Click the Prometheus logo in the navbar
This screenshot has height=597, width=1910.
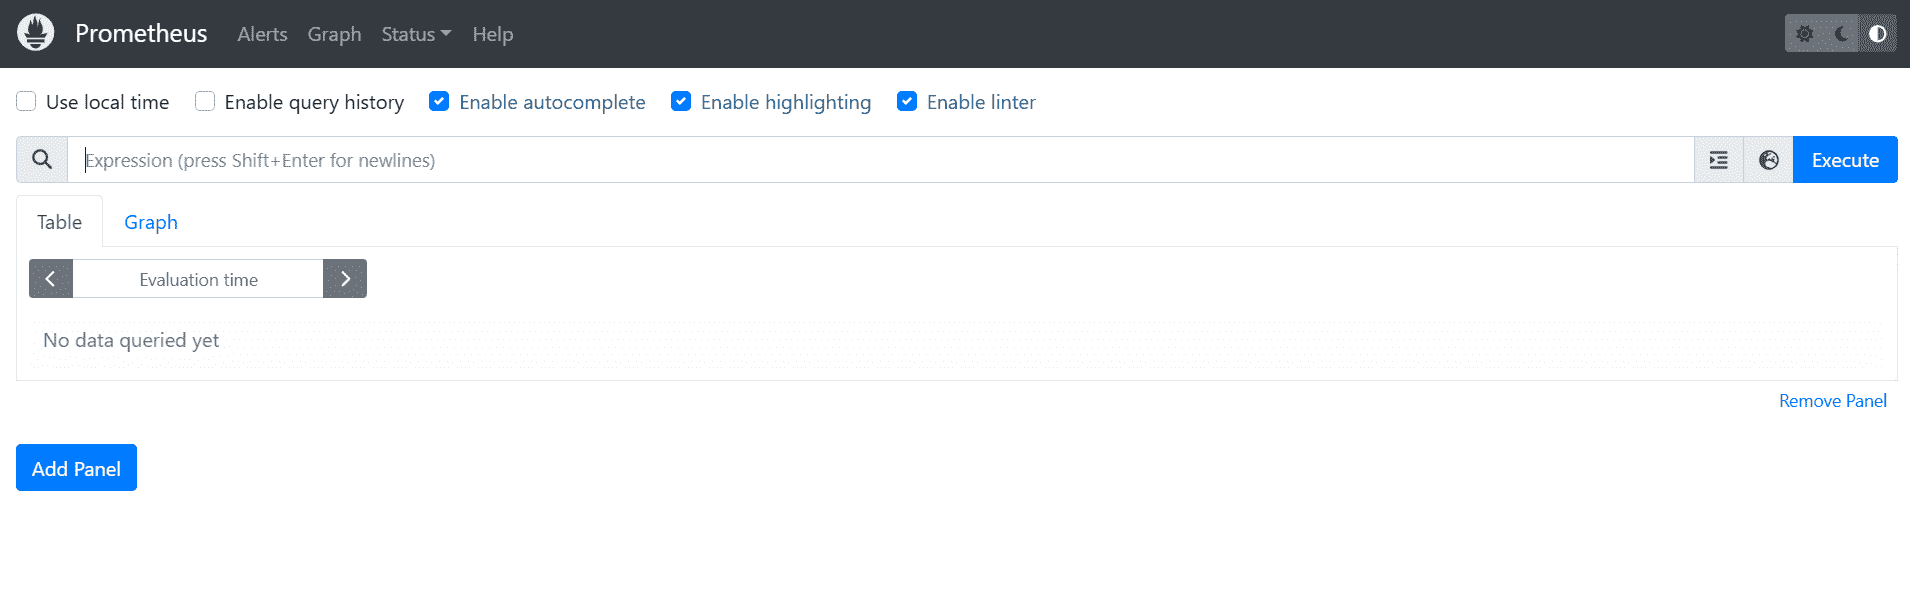pos(35,32)
